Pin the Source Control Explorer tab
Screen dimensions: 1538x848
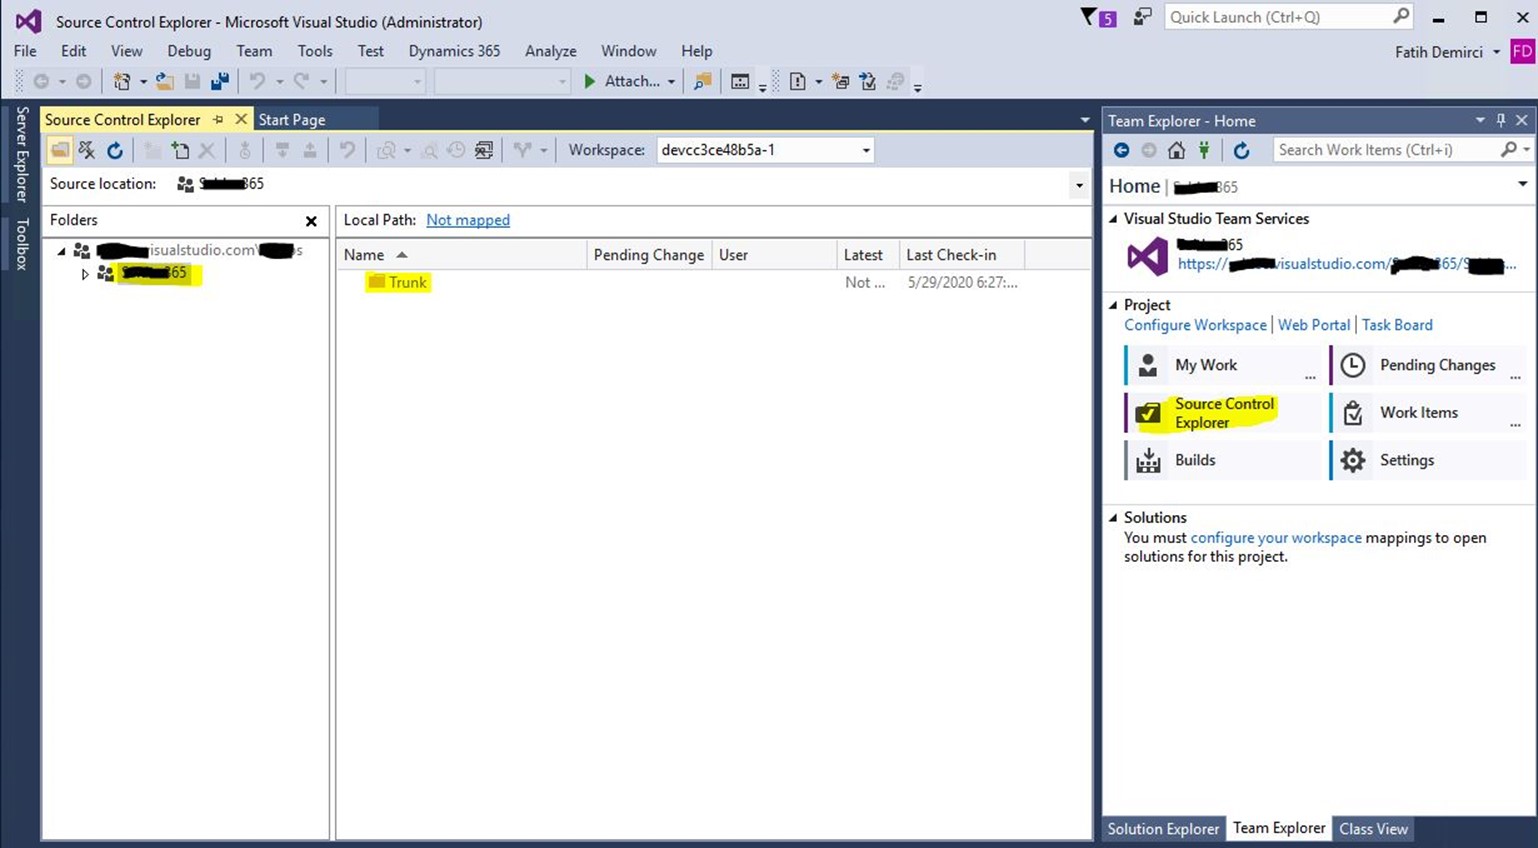[218, 120]
